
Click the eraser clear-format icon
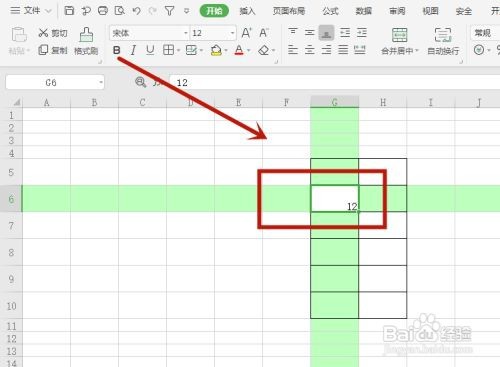tap(264, 50)
